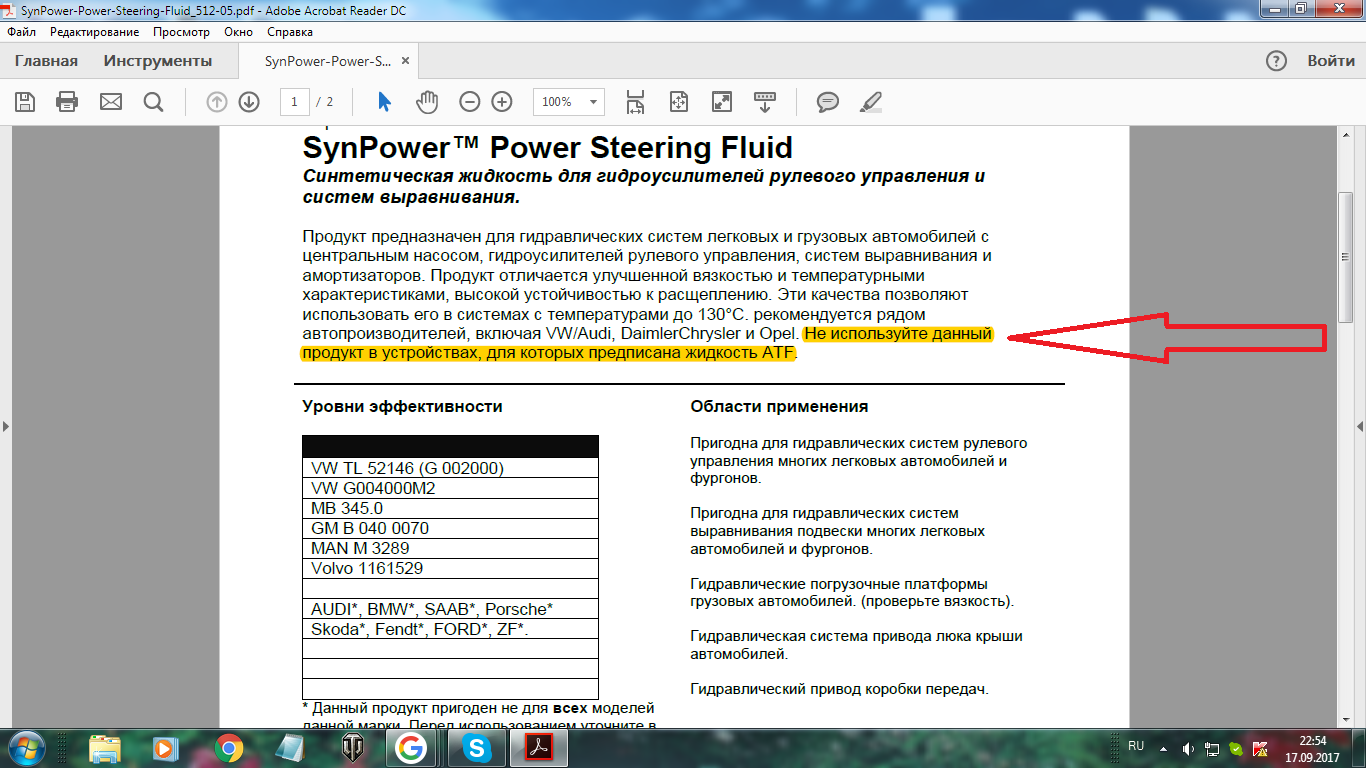Open Google Chrome from the taskbar
1366x768 pixels.
tap(229, 748)
